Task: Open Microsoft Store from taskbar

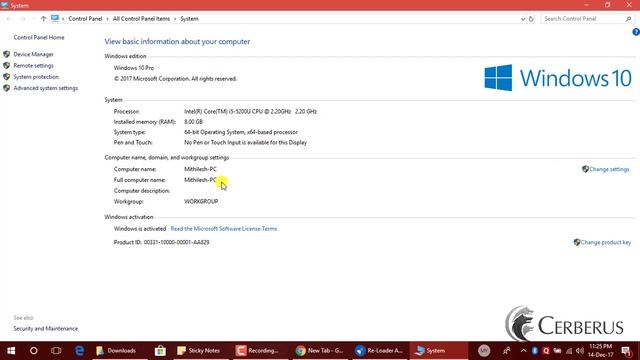Action: pyautogui.click(x=160, y=351)
